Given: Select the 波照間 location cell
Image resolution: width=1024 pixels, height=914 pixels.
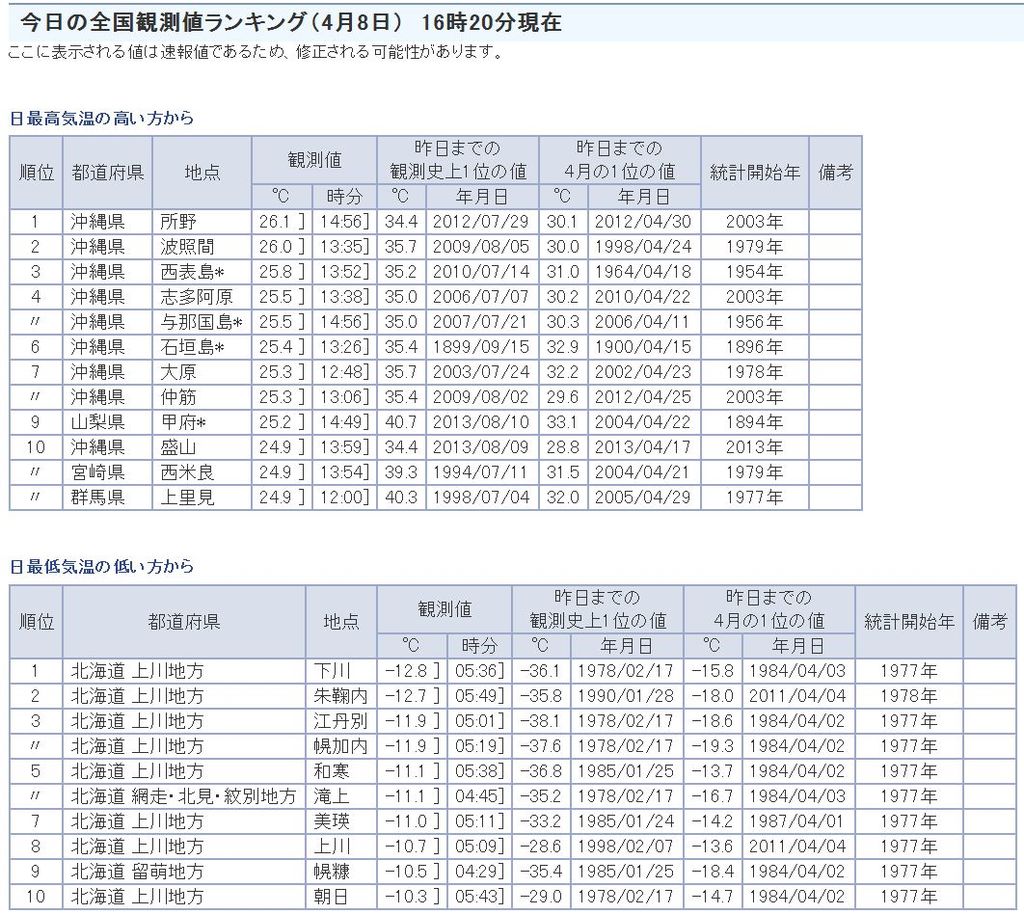Looking at the screenshot, I should [187, 247].
